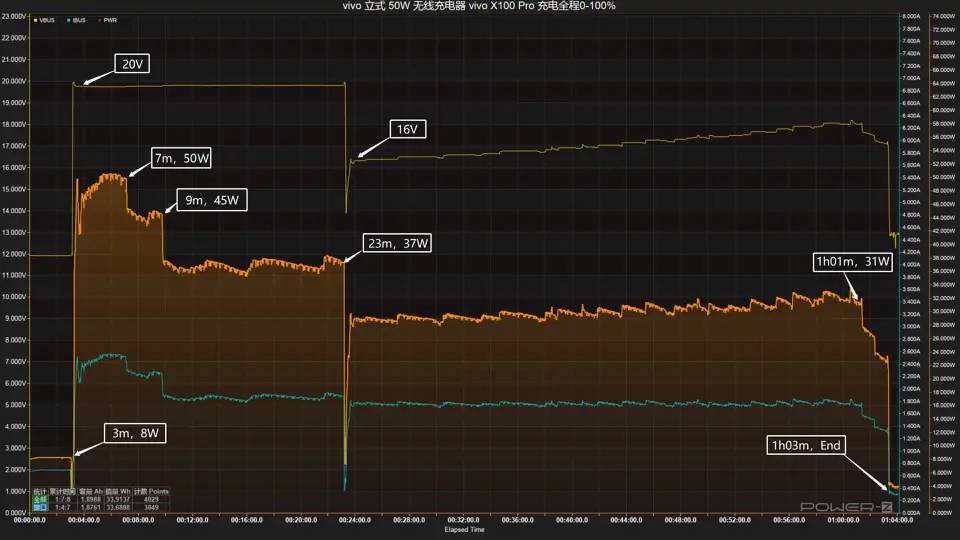Screen dimensions: 960x540
Task: Click the 1:7:8 cumulative time value
Action: coord(62,500)
